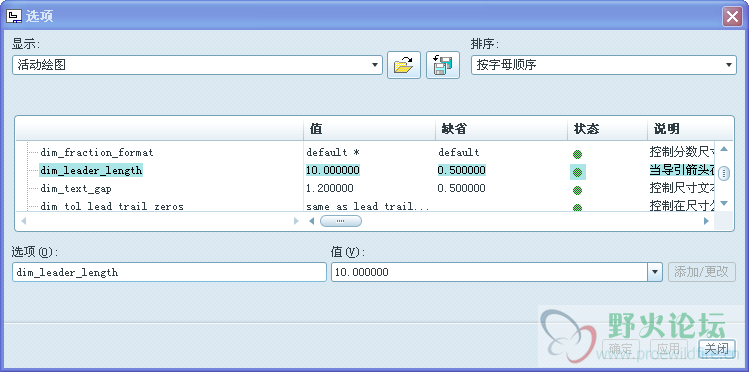Save configuration copy with floppy disk icon

click(x=443, y=65)
